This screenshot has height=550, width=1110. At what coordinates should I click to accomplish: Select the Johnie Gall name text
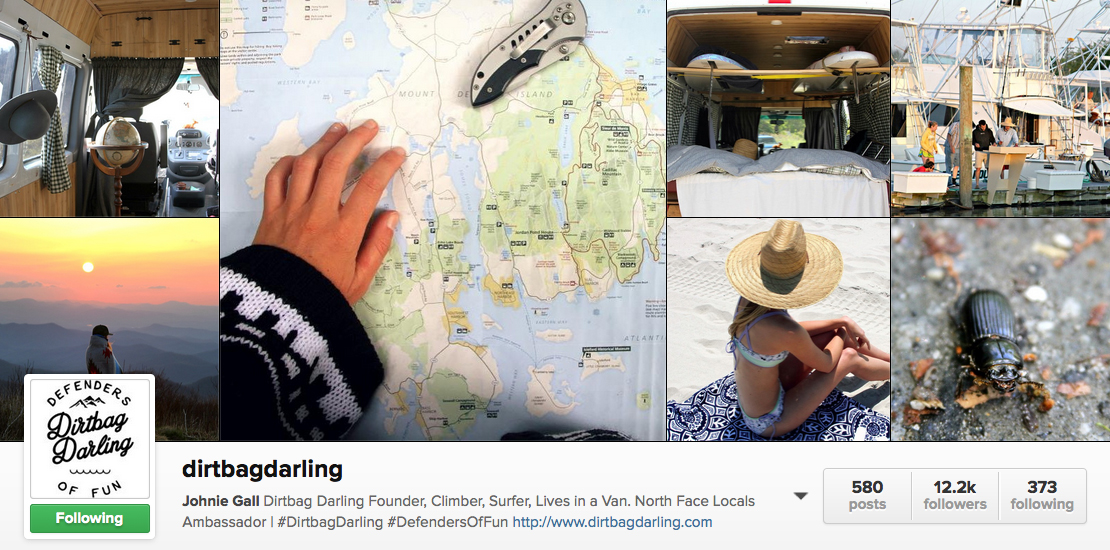click(220, 501)
